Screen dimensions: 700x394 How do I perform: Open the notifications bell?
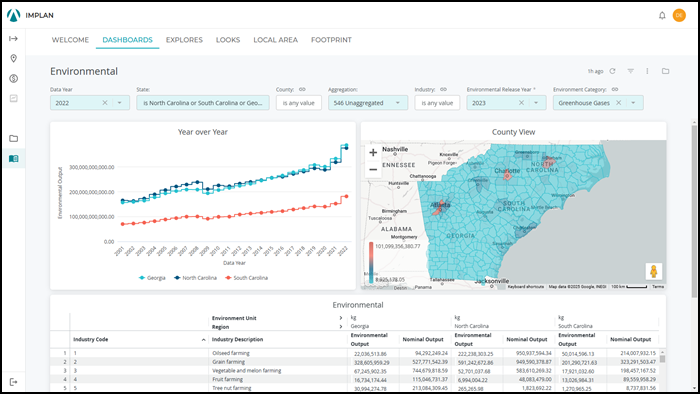point(662,15)
